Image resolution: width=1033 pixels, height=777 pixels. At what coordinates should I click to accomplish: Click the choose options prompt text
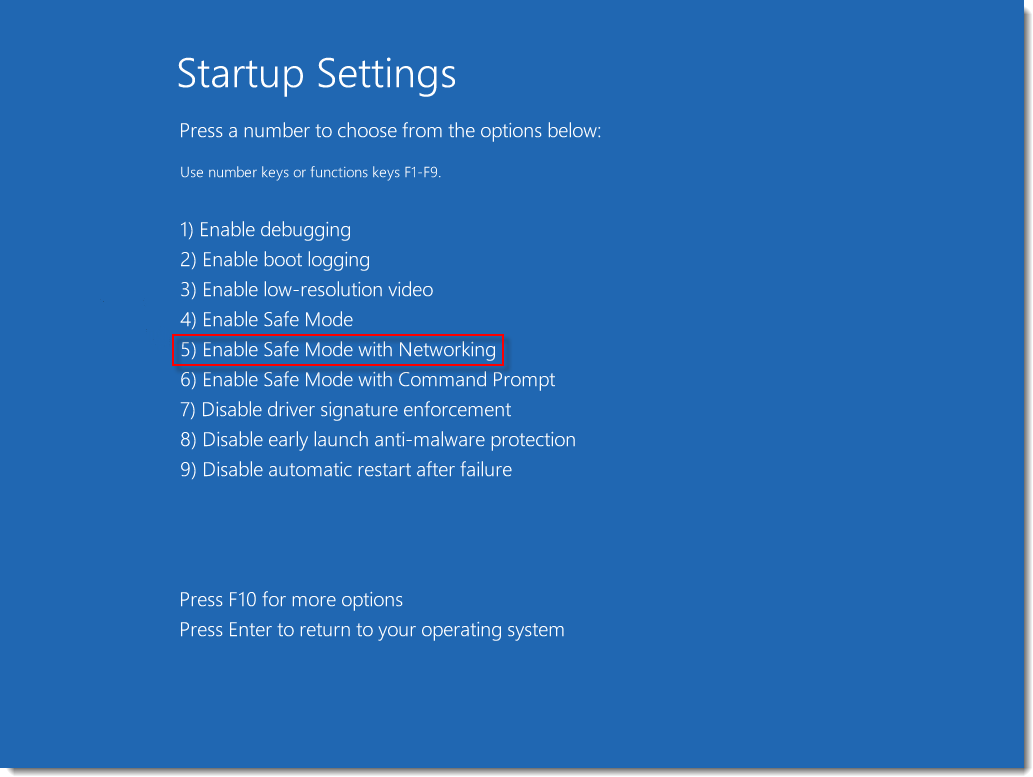click(390, 130)
